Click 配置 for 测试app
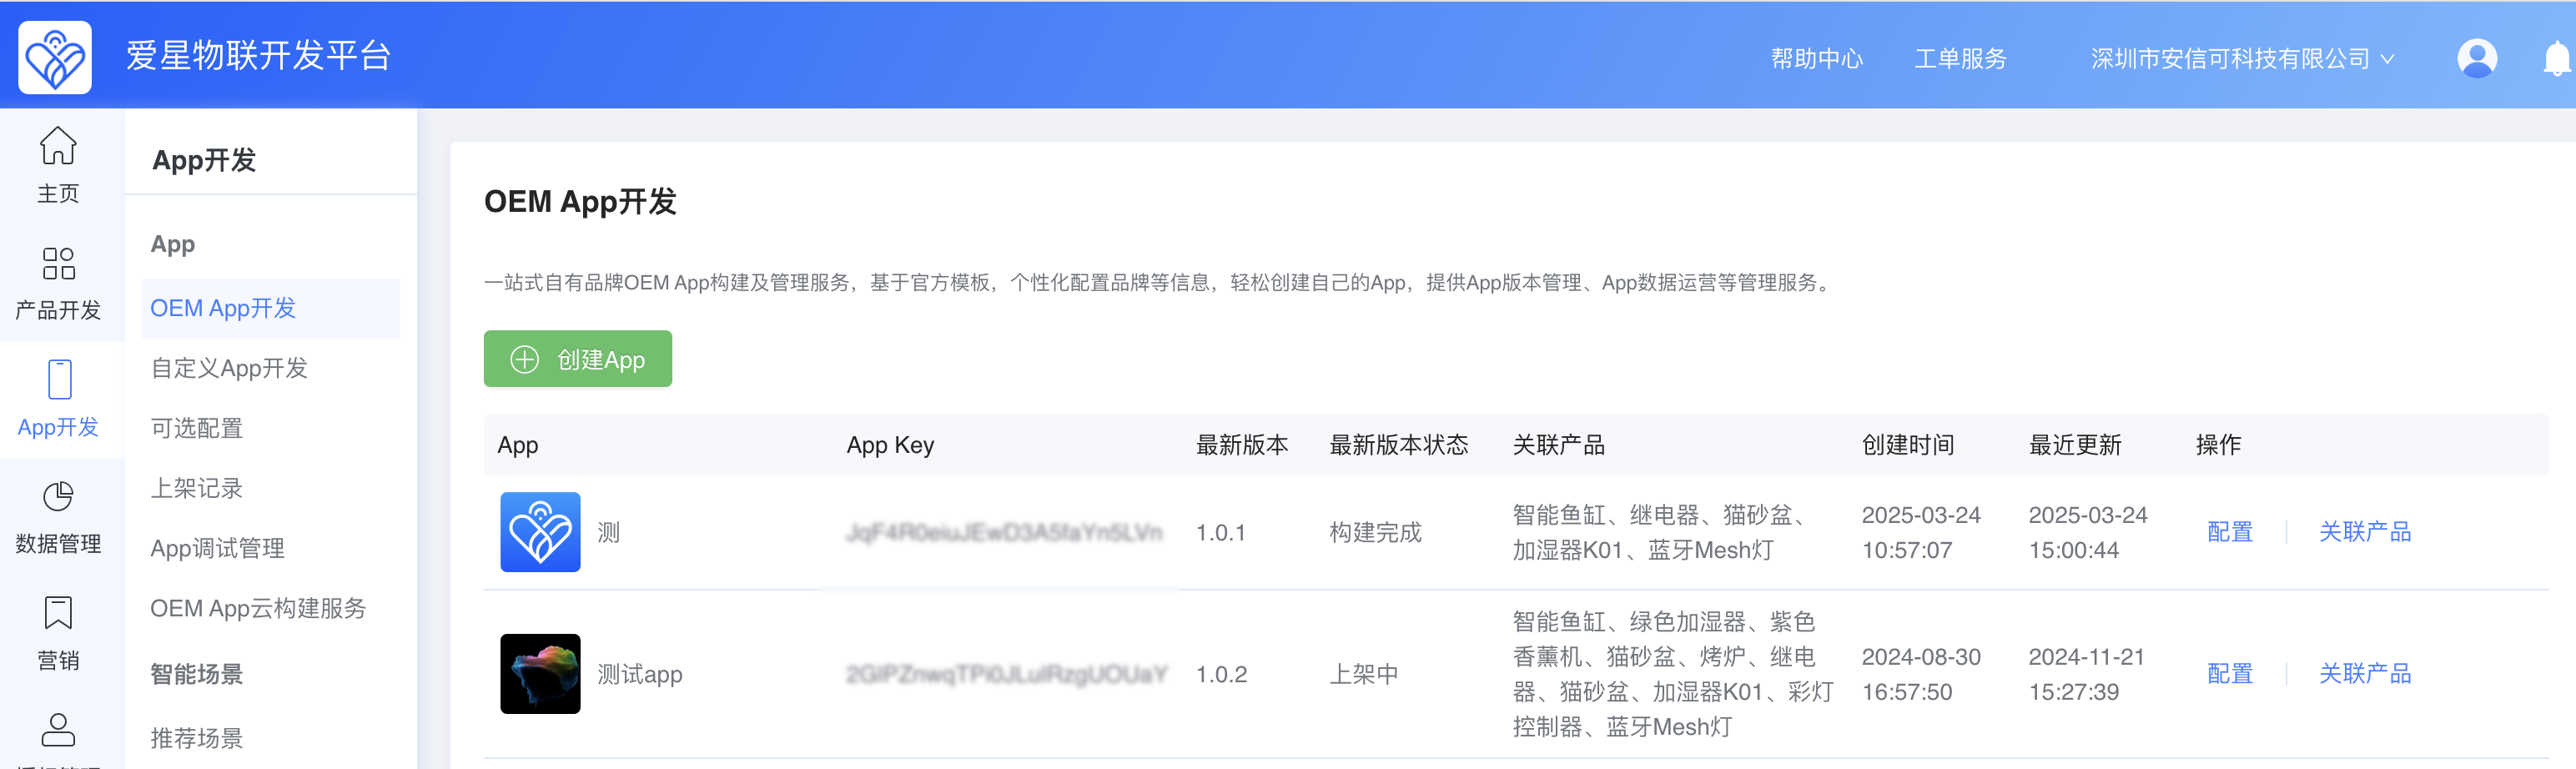 pyautogui.click(x=2230, y=674)
